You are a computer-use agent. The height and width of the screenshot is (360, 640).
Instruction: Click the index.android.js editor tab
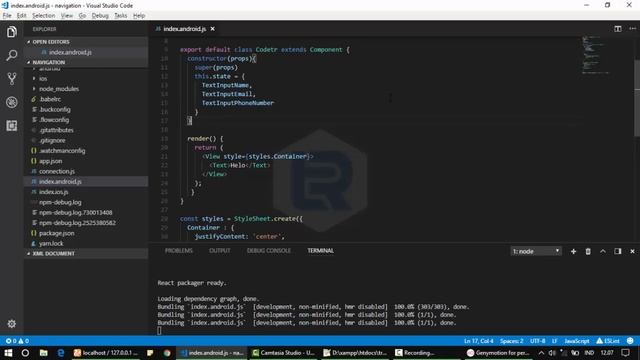click(x=184, y=29)
